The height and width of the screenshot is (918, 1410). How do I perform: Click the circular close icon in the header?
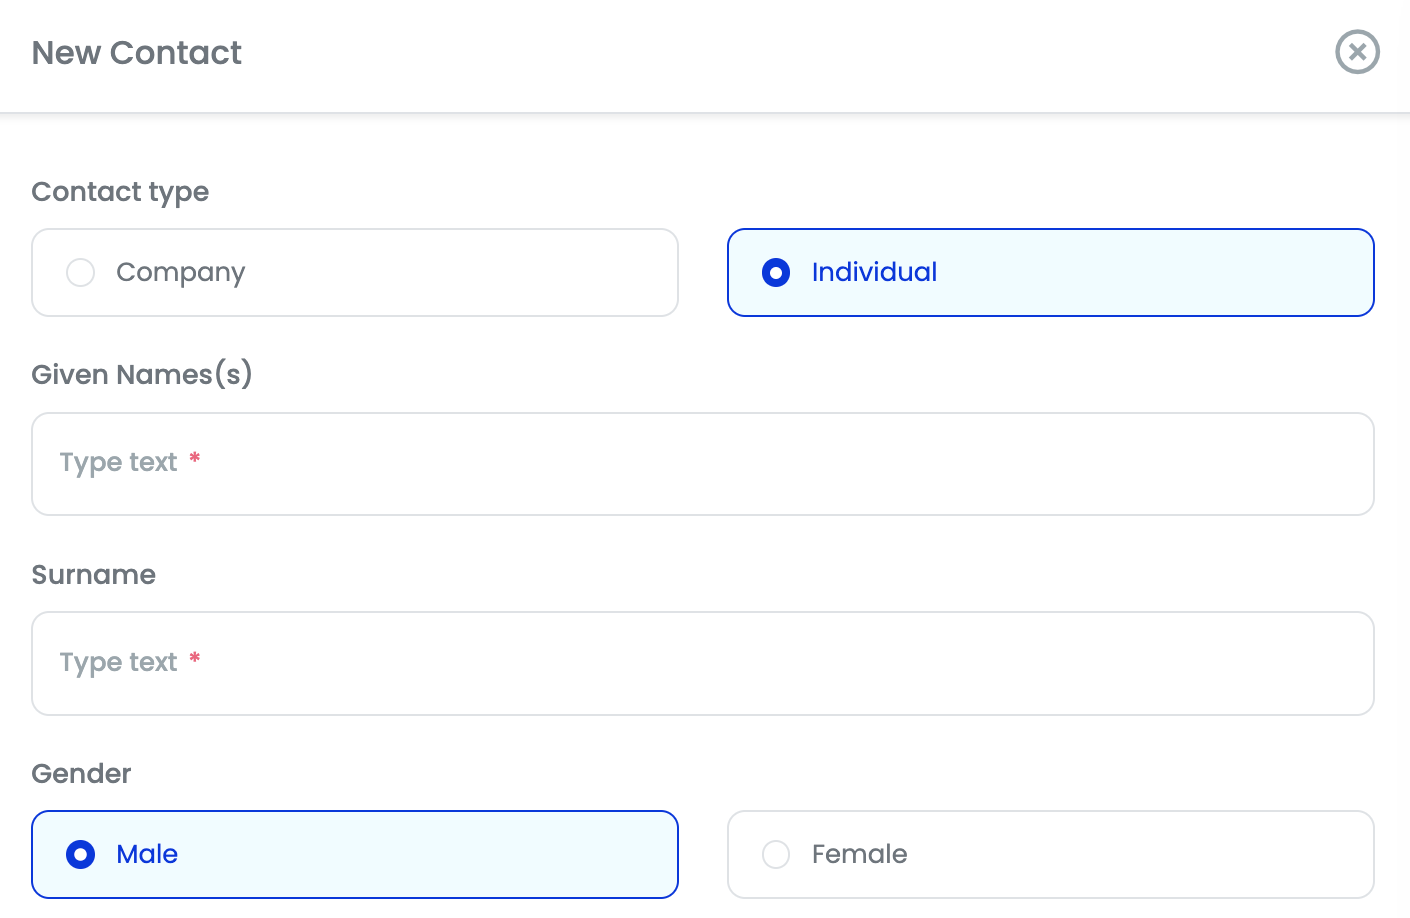1357,52
